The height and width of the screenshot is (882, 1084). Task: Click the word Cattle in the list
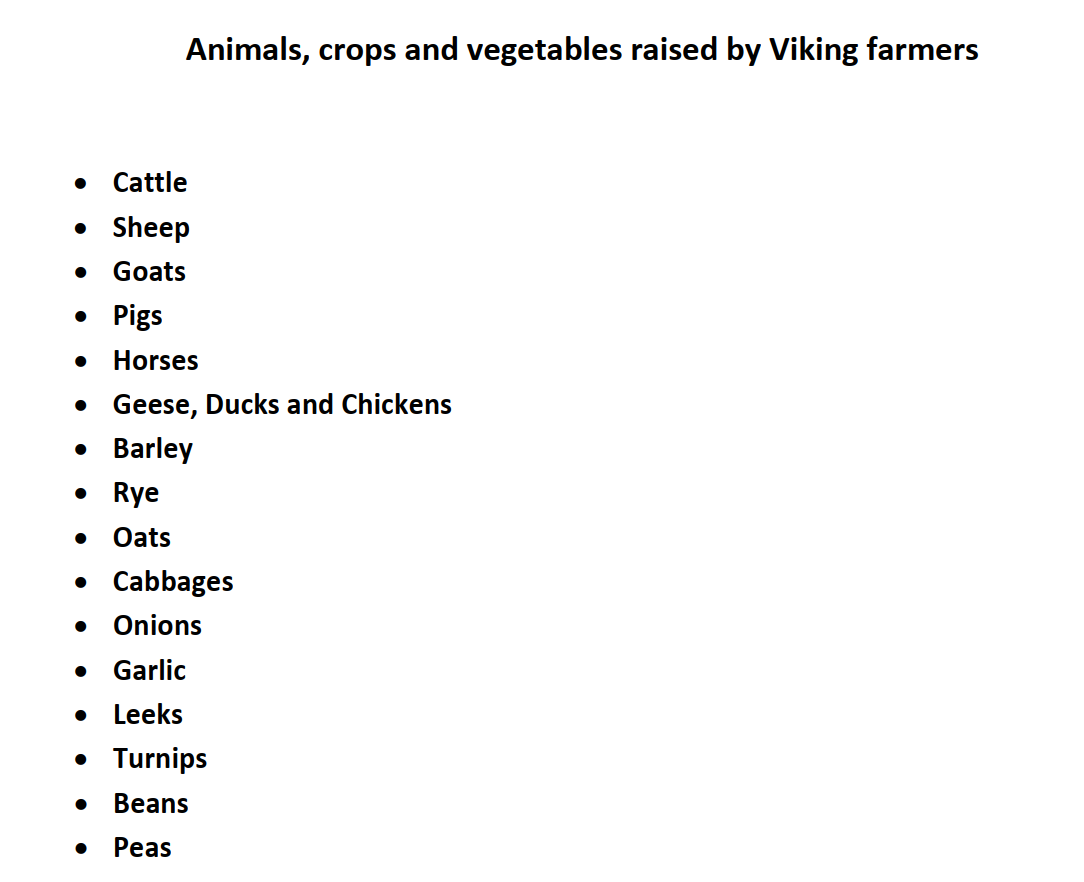[x=150, y=182]
